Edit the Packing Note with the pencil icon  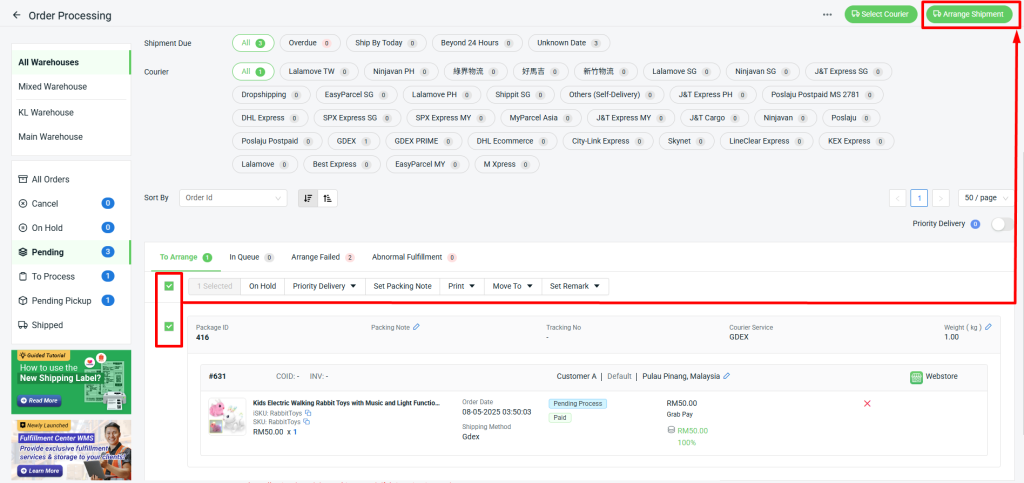(417, 327)
